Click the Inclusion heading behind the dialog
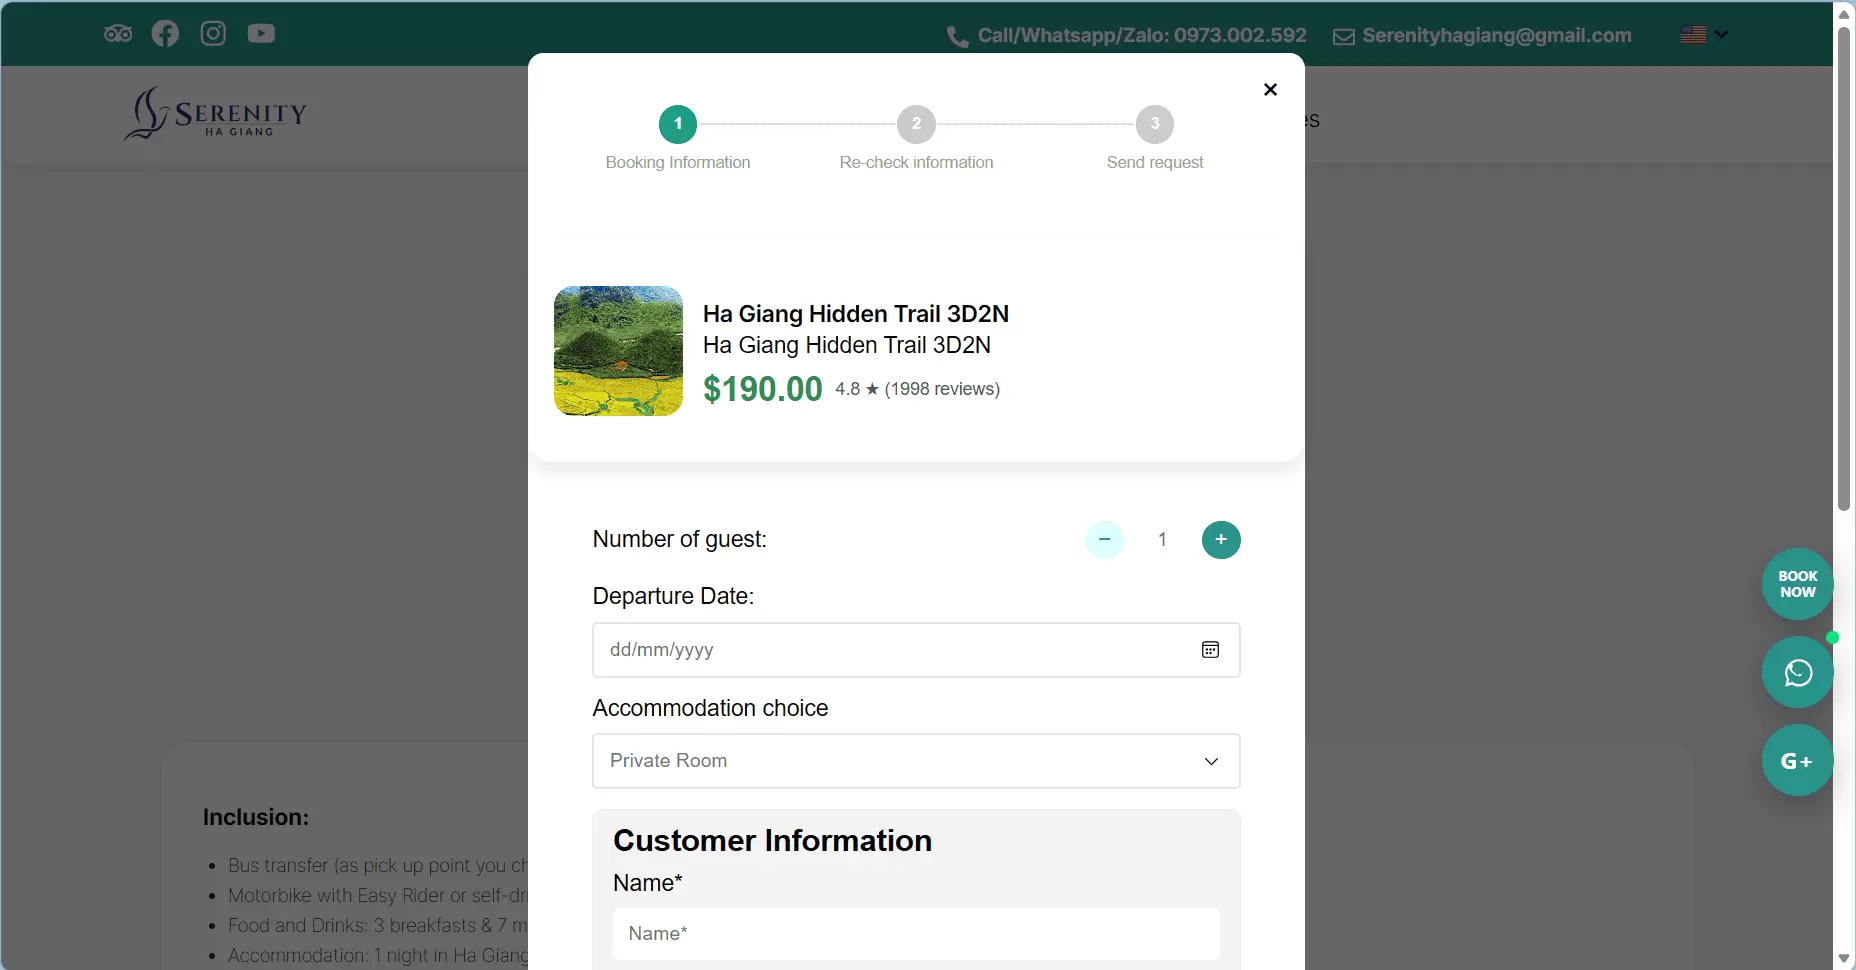This screenshot has width=1856, height=970. coord(256,817)
